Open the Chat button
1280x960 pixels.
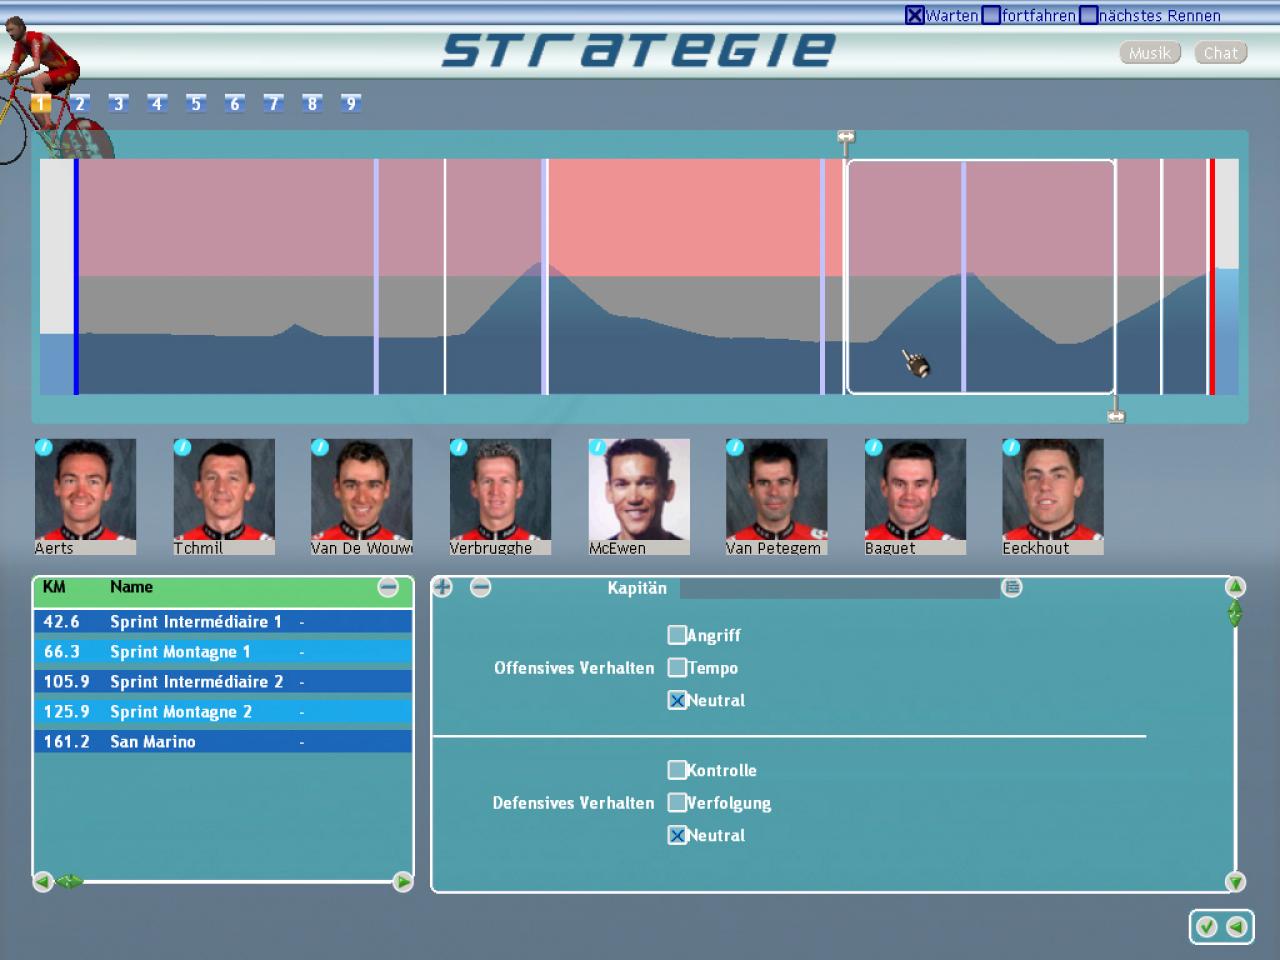1221,53
